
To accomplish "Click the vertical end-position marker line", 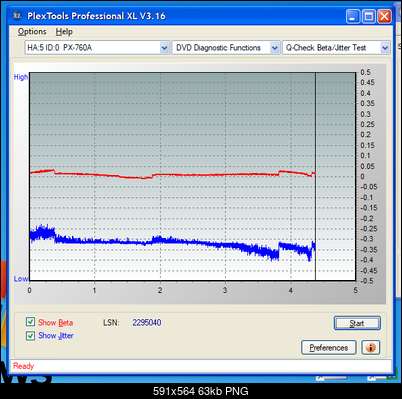I will pos(315,176).
